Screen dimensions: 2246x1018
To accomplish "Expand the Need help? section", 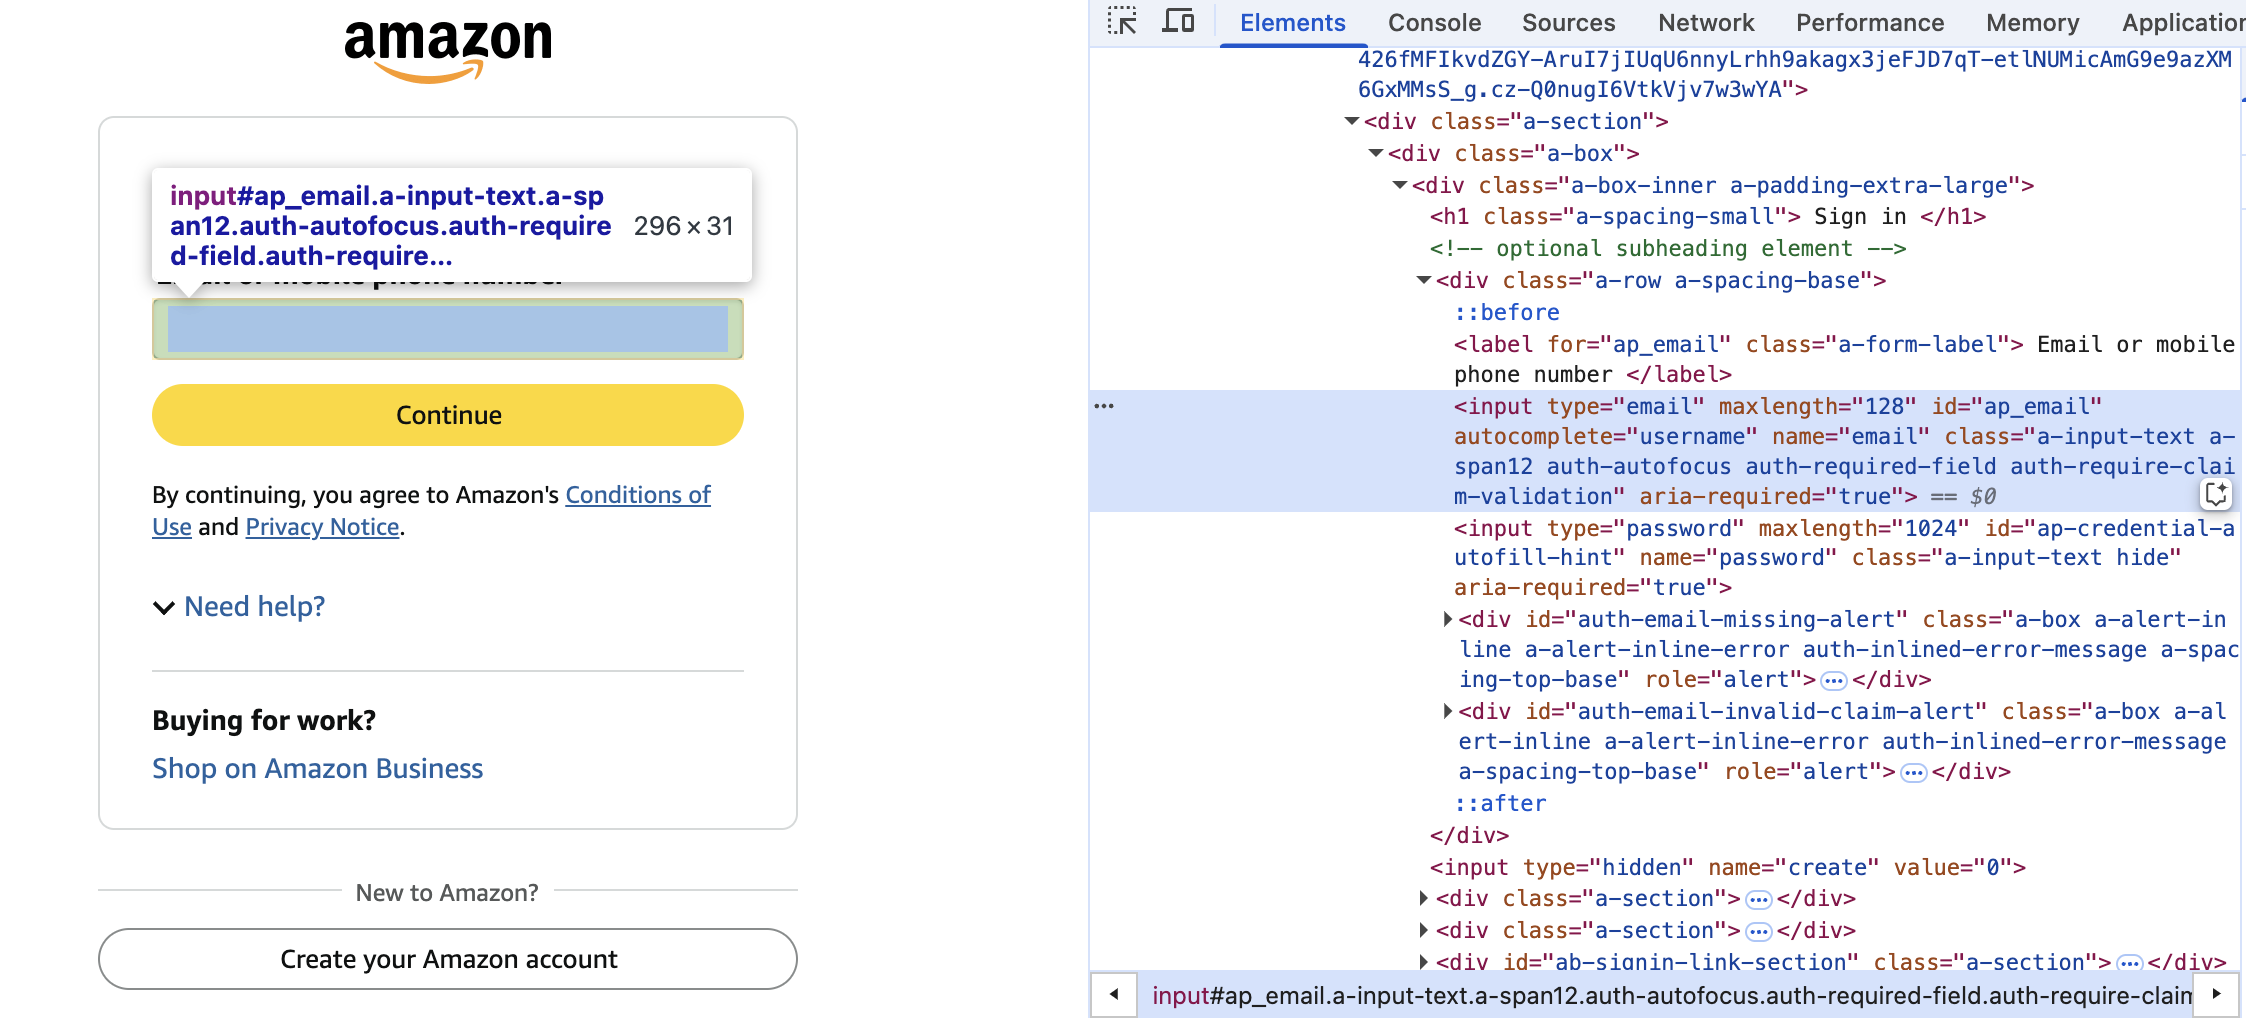I will [x=239, y=607].
